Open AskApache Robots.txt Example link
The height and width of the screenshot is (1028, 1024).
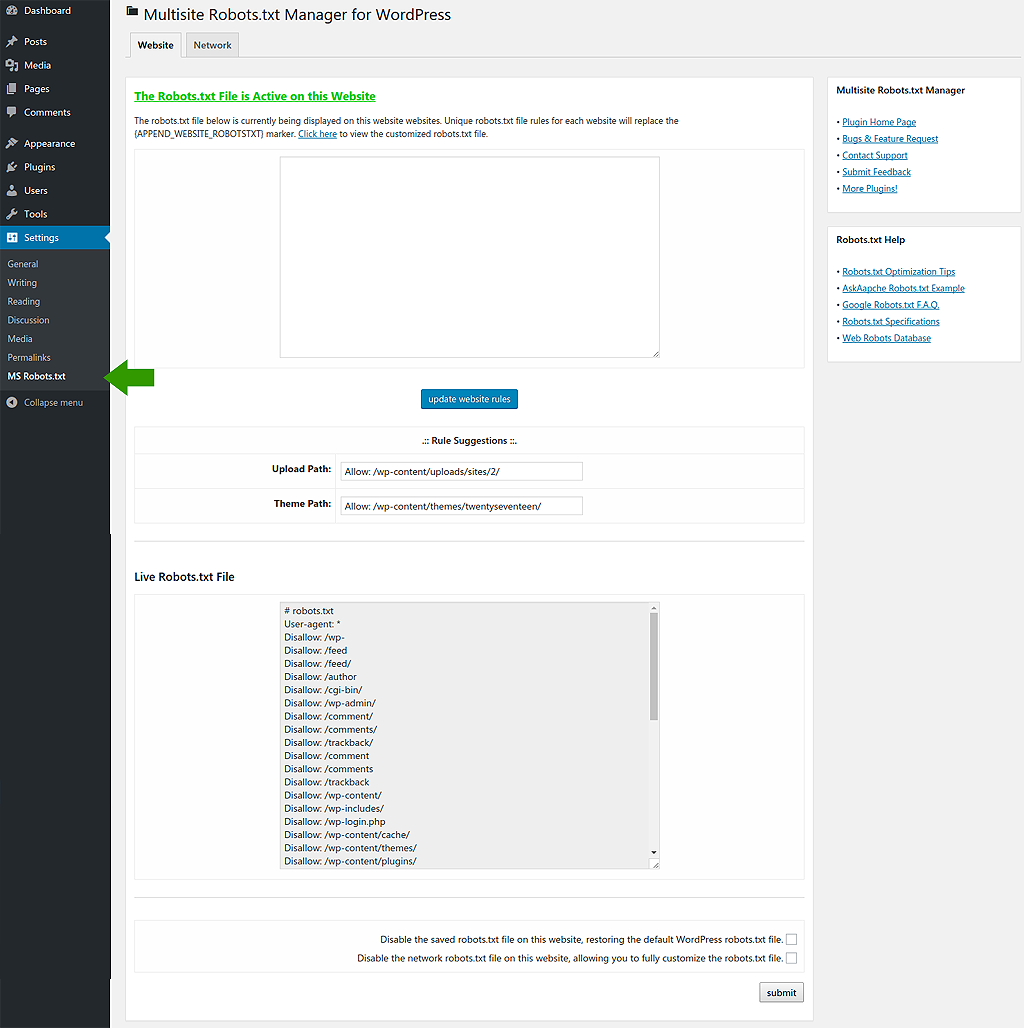click(903, 288)
